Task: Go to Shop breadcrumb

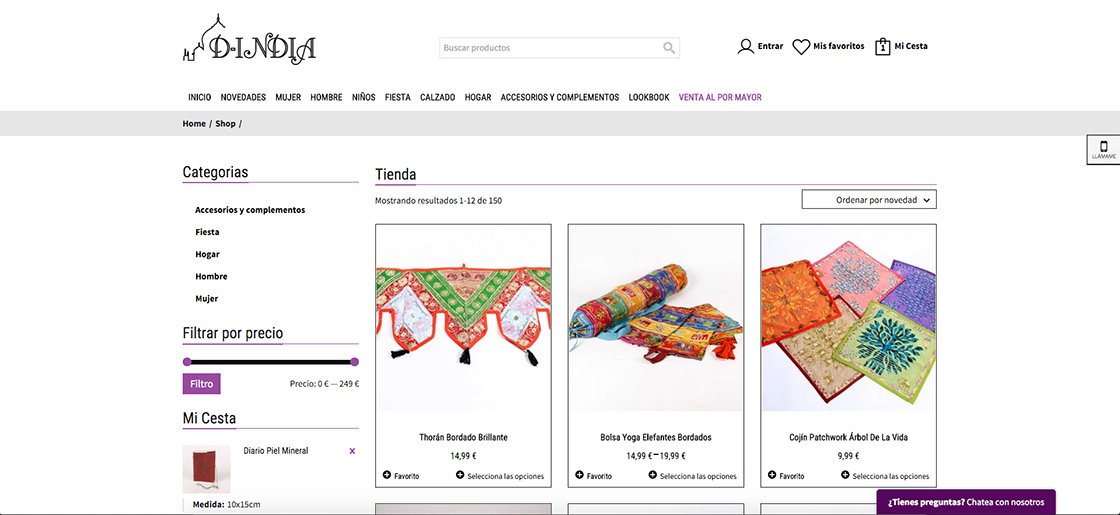Action: [x=225, y=124]
